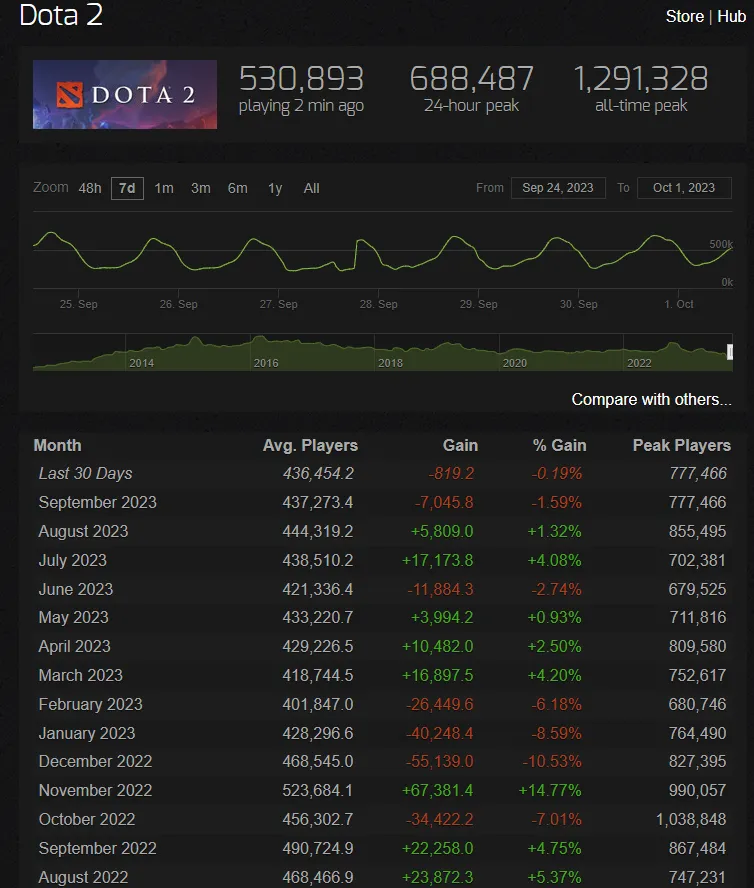The width and height of the screenshot is (754, 888).
Task: Click the 28. Sep axis label
Action: (378, 304)
